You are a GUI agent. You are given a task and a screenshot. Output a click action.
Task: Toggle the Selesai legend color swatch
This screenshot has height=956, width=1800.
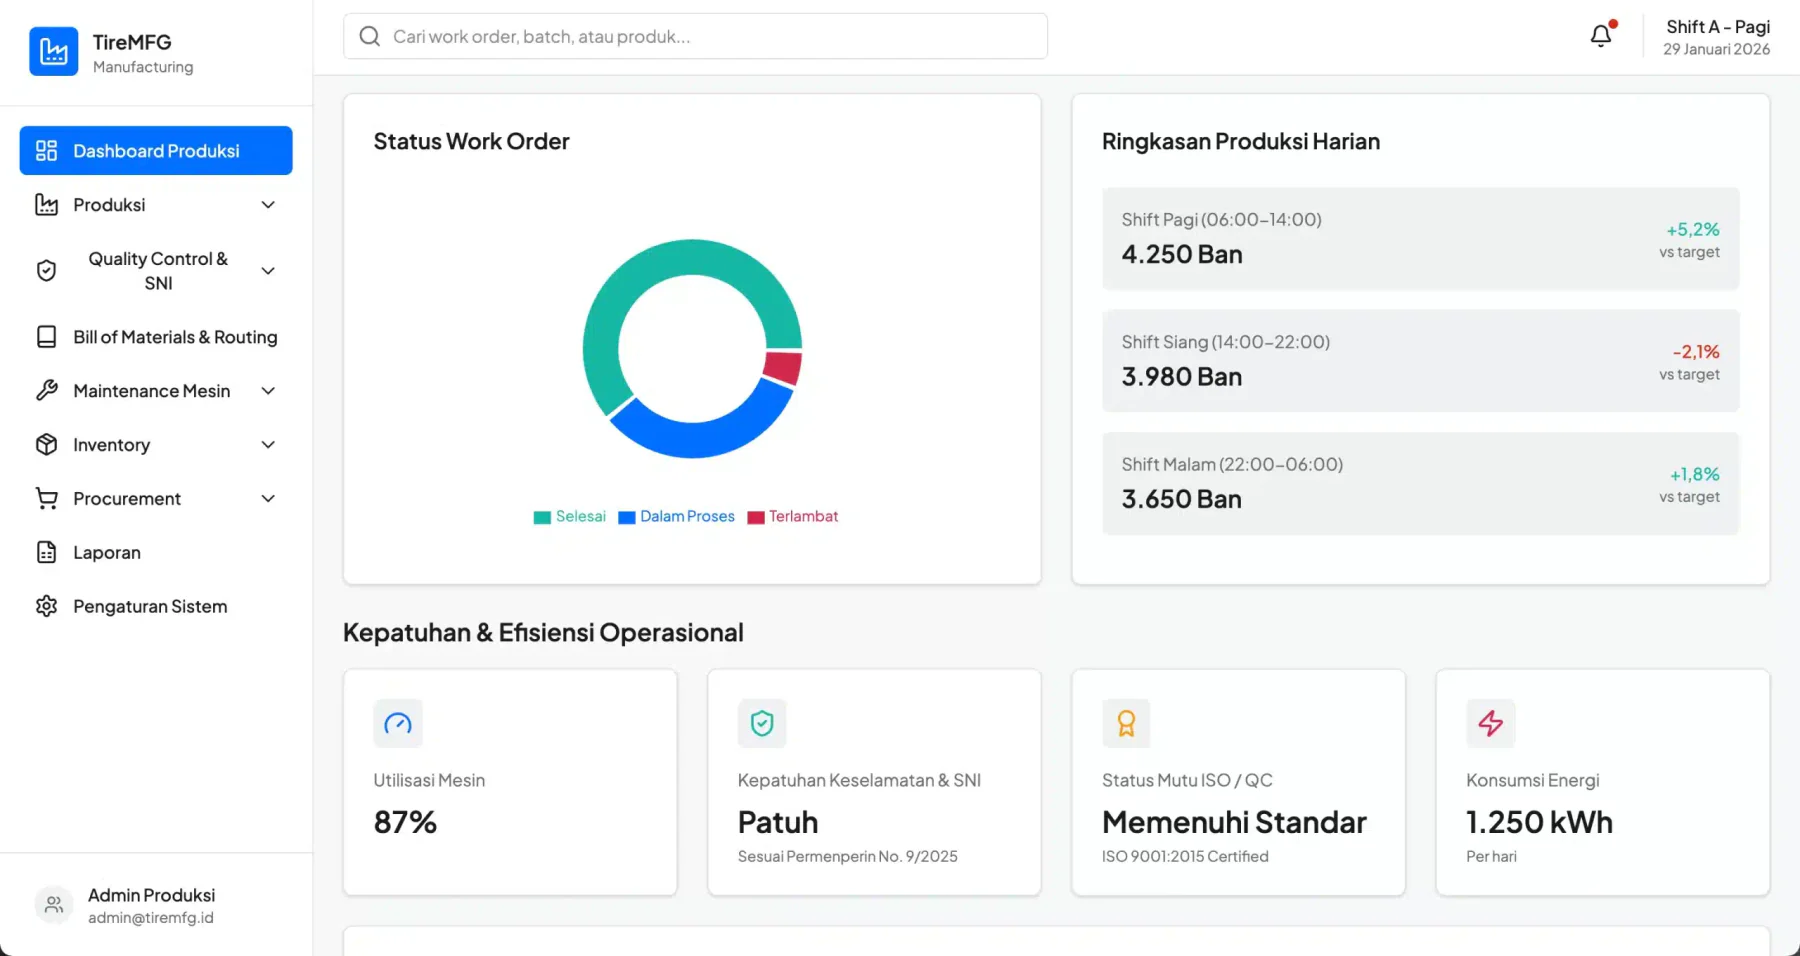click(x=542, y=517)
